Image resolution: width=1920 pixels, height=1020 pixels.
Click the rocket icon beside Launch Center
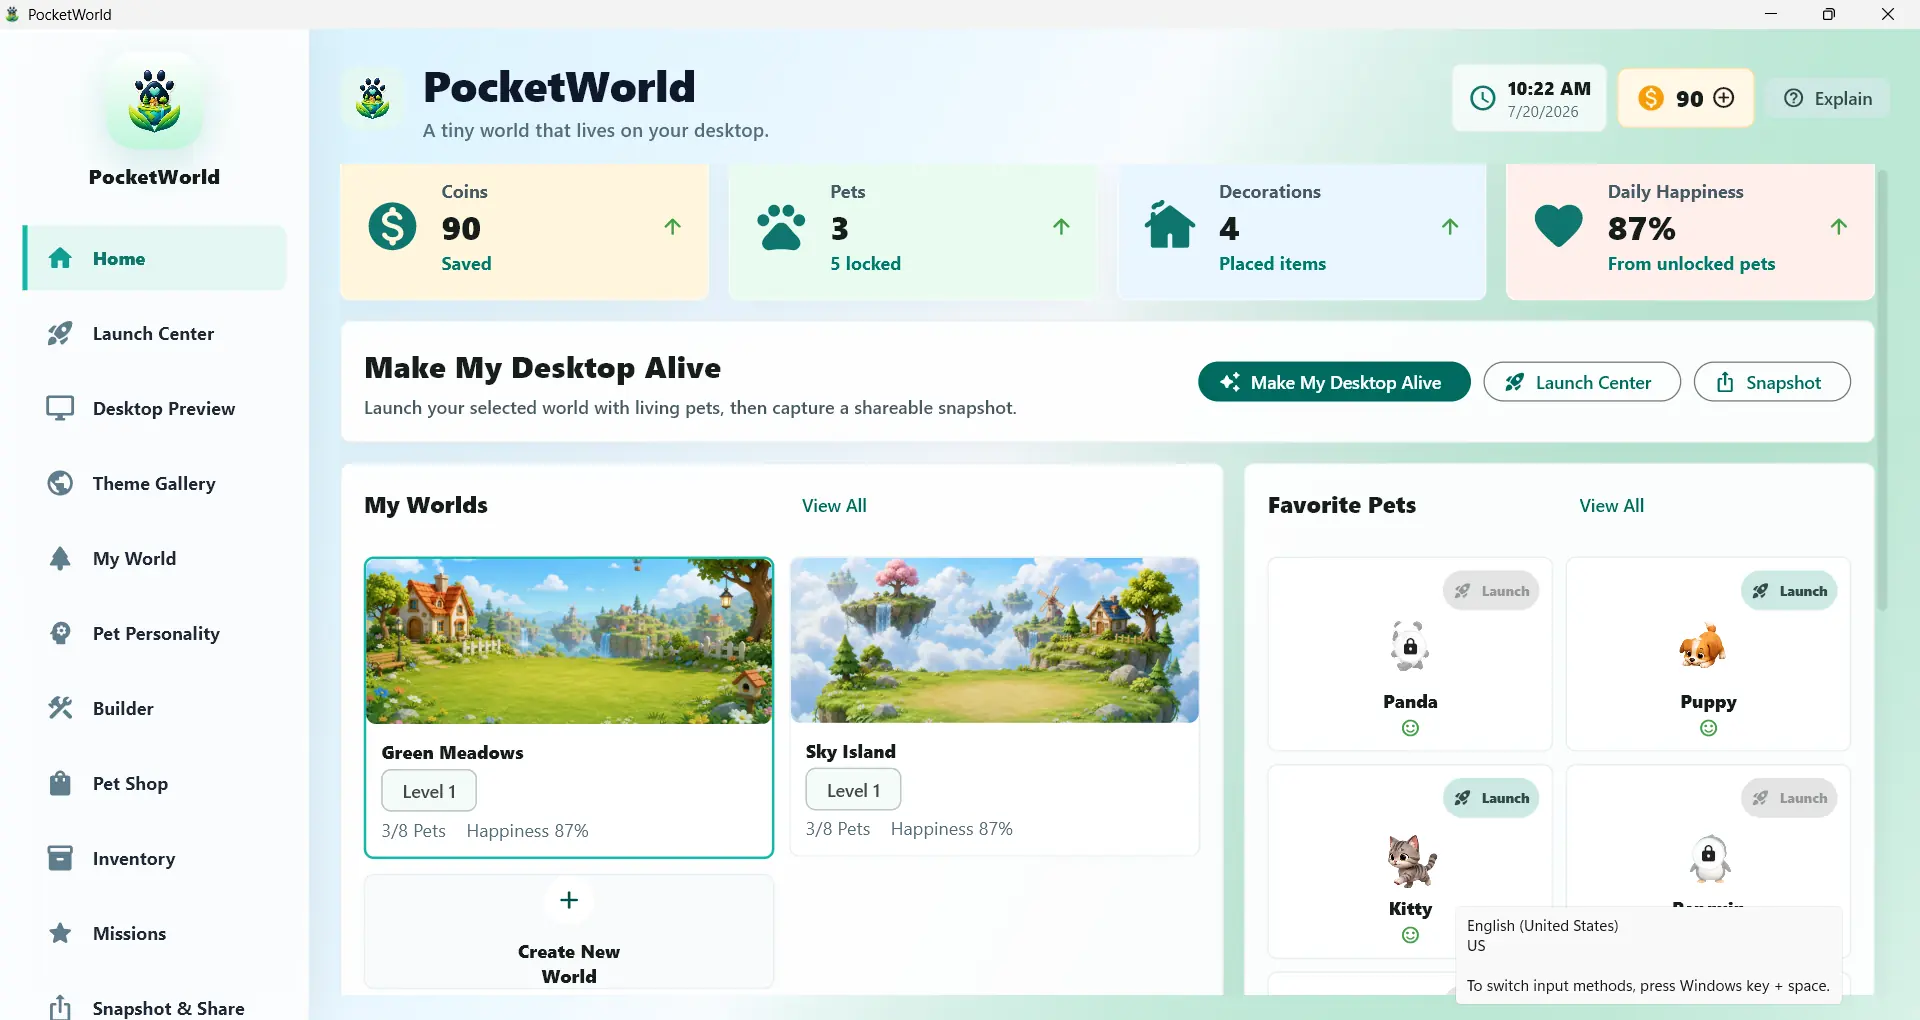(x=60, y=334)
